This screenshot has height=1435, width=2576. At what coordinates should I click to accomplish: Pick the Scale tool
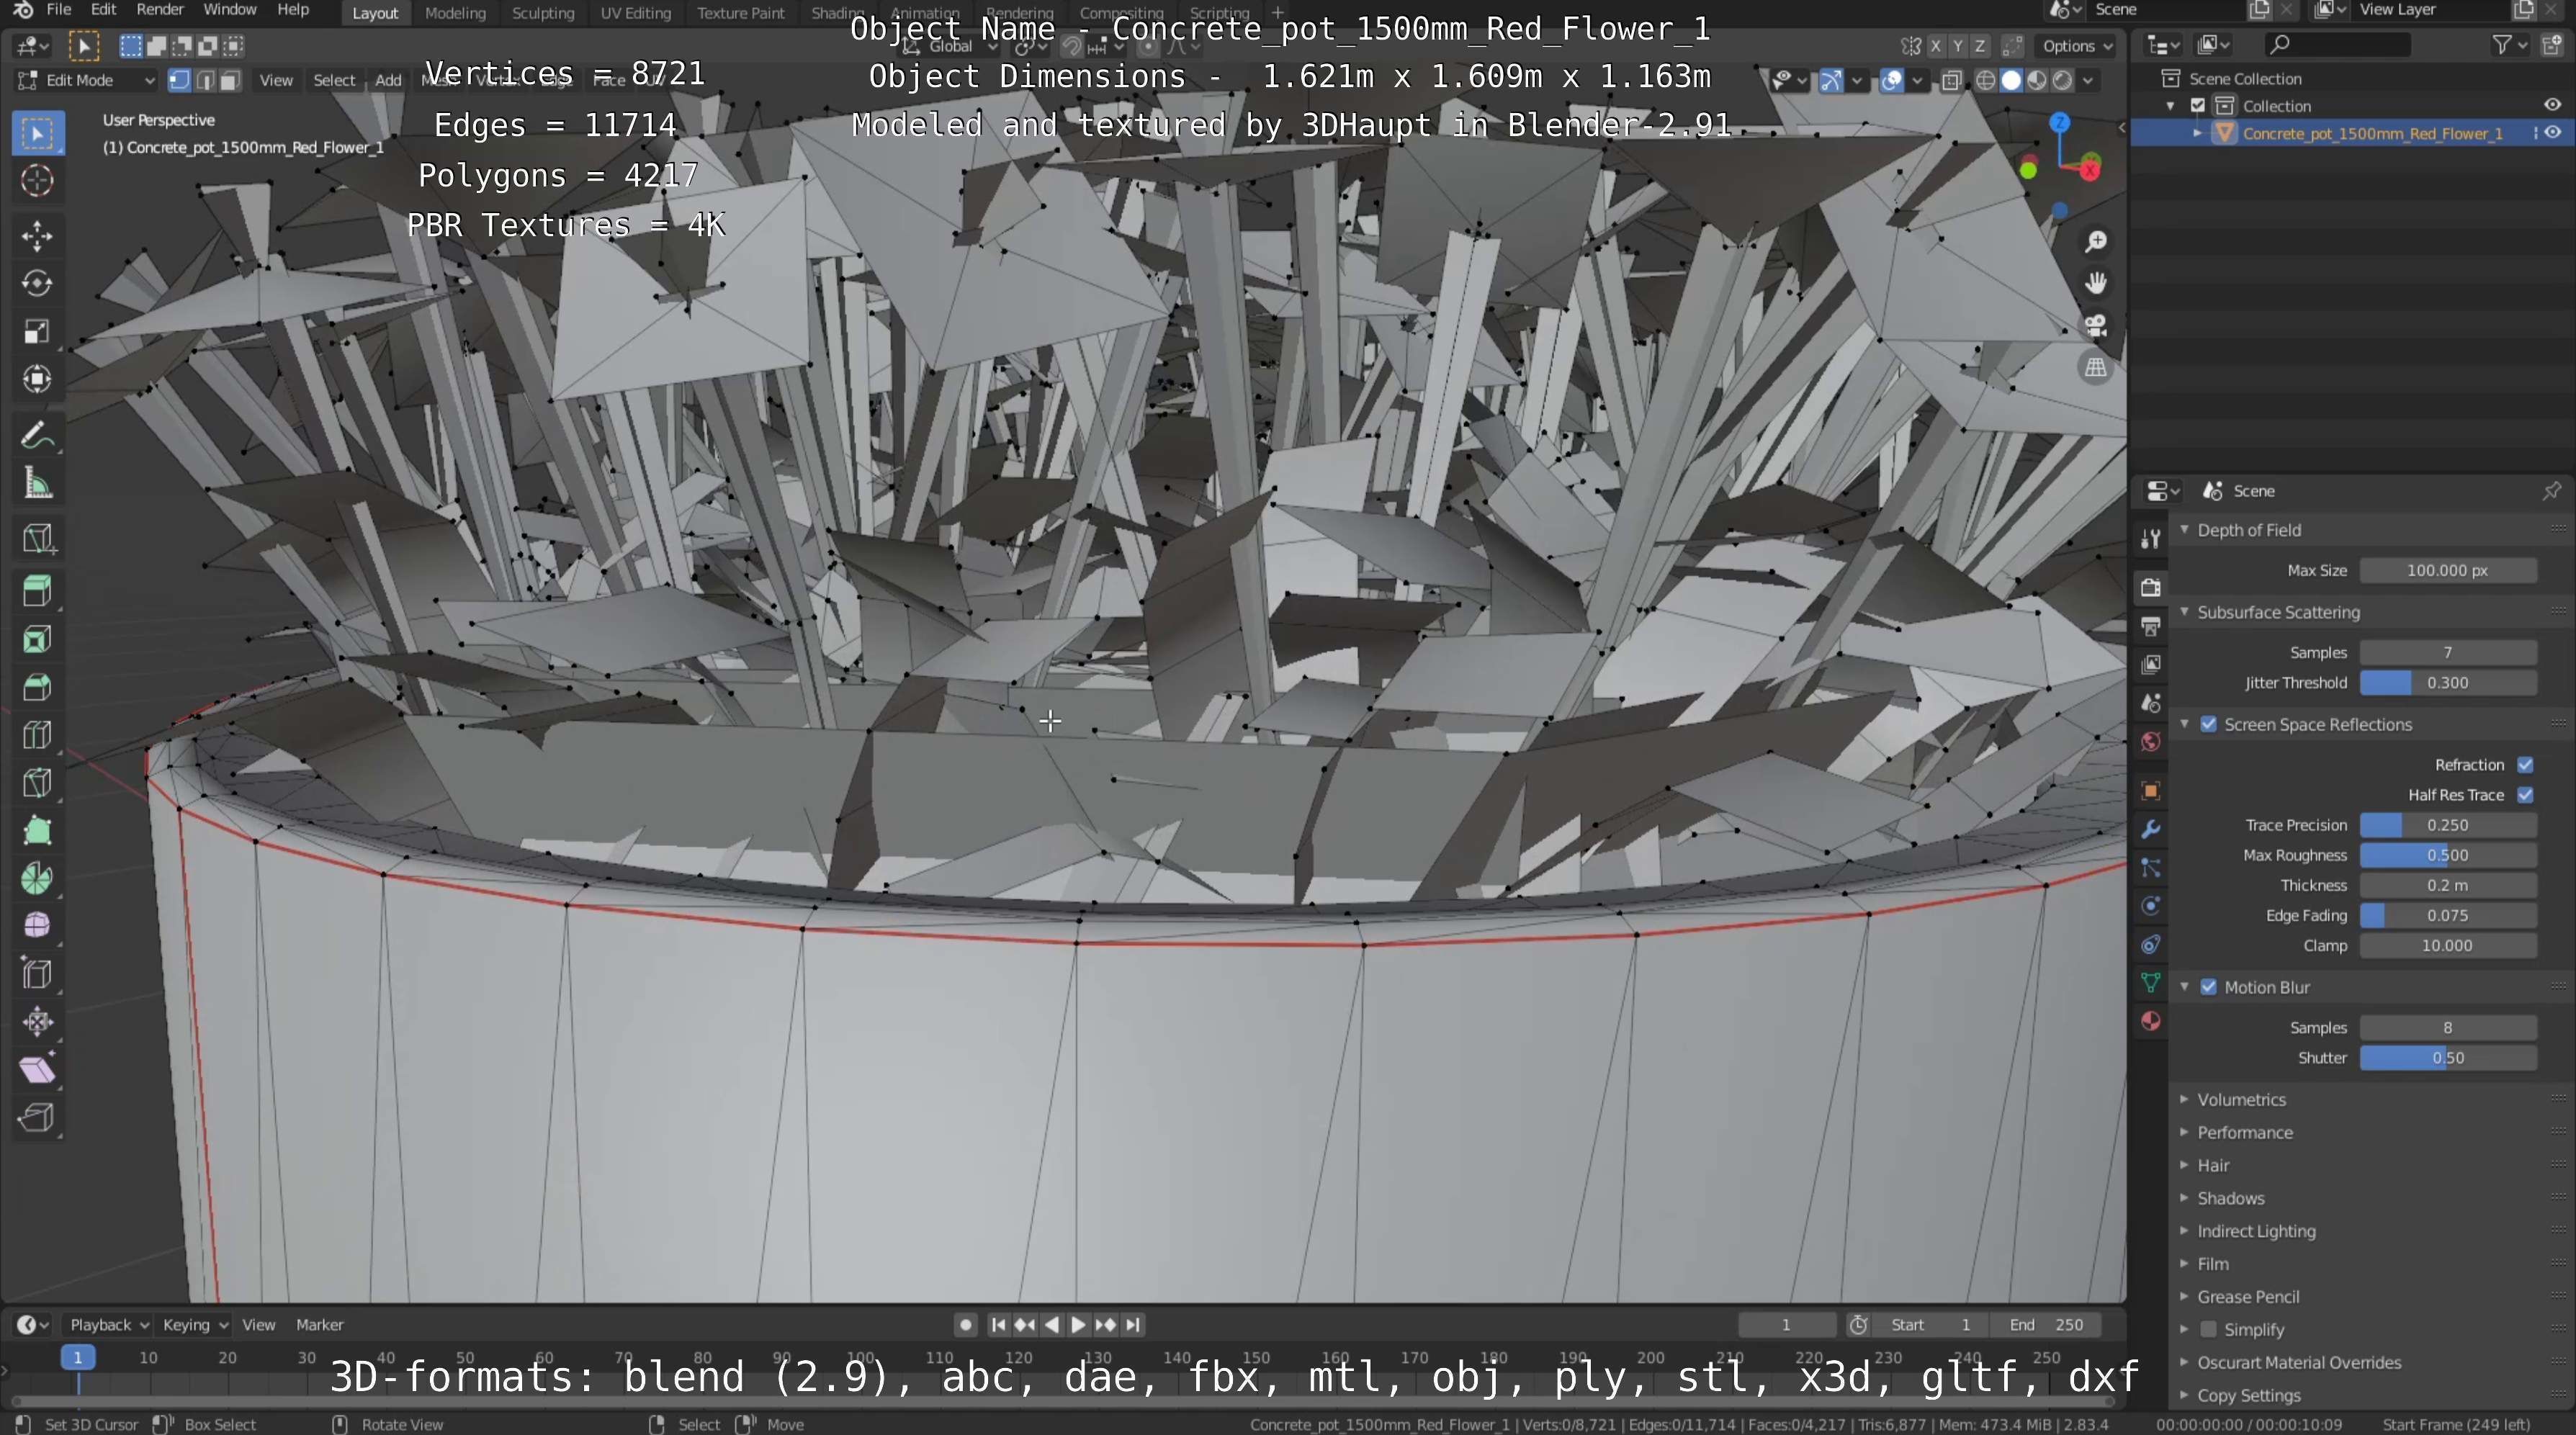38,332
